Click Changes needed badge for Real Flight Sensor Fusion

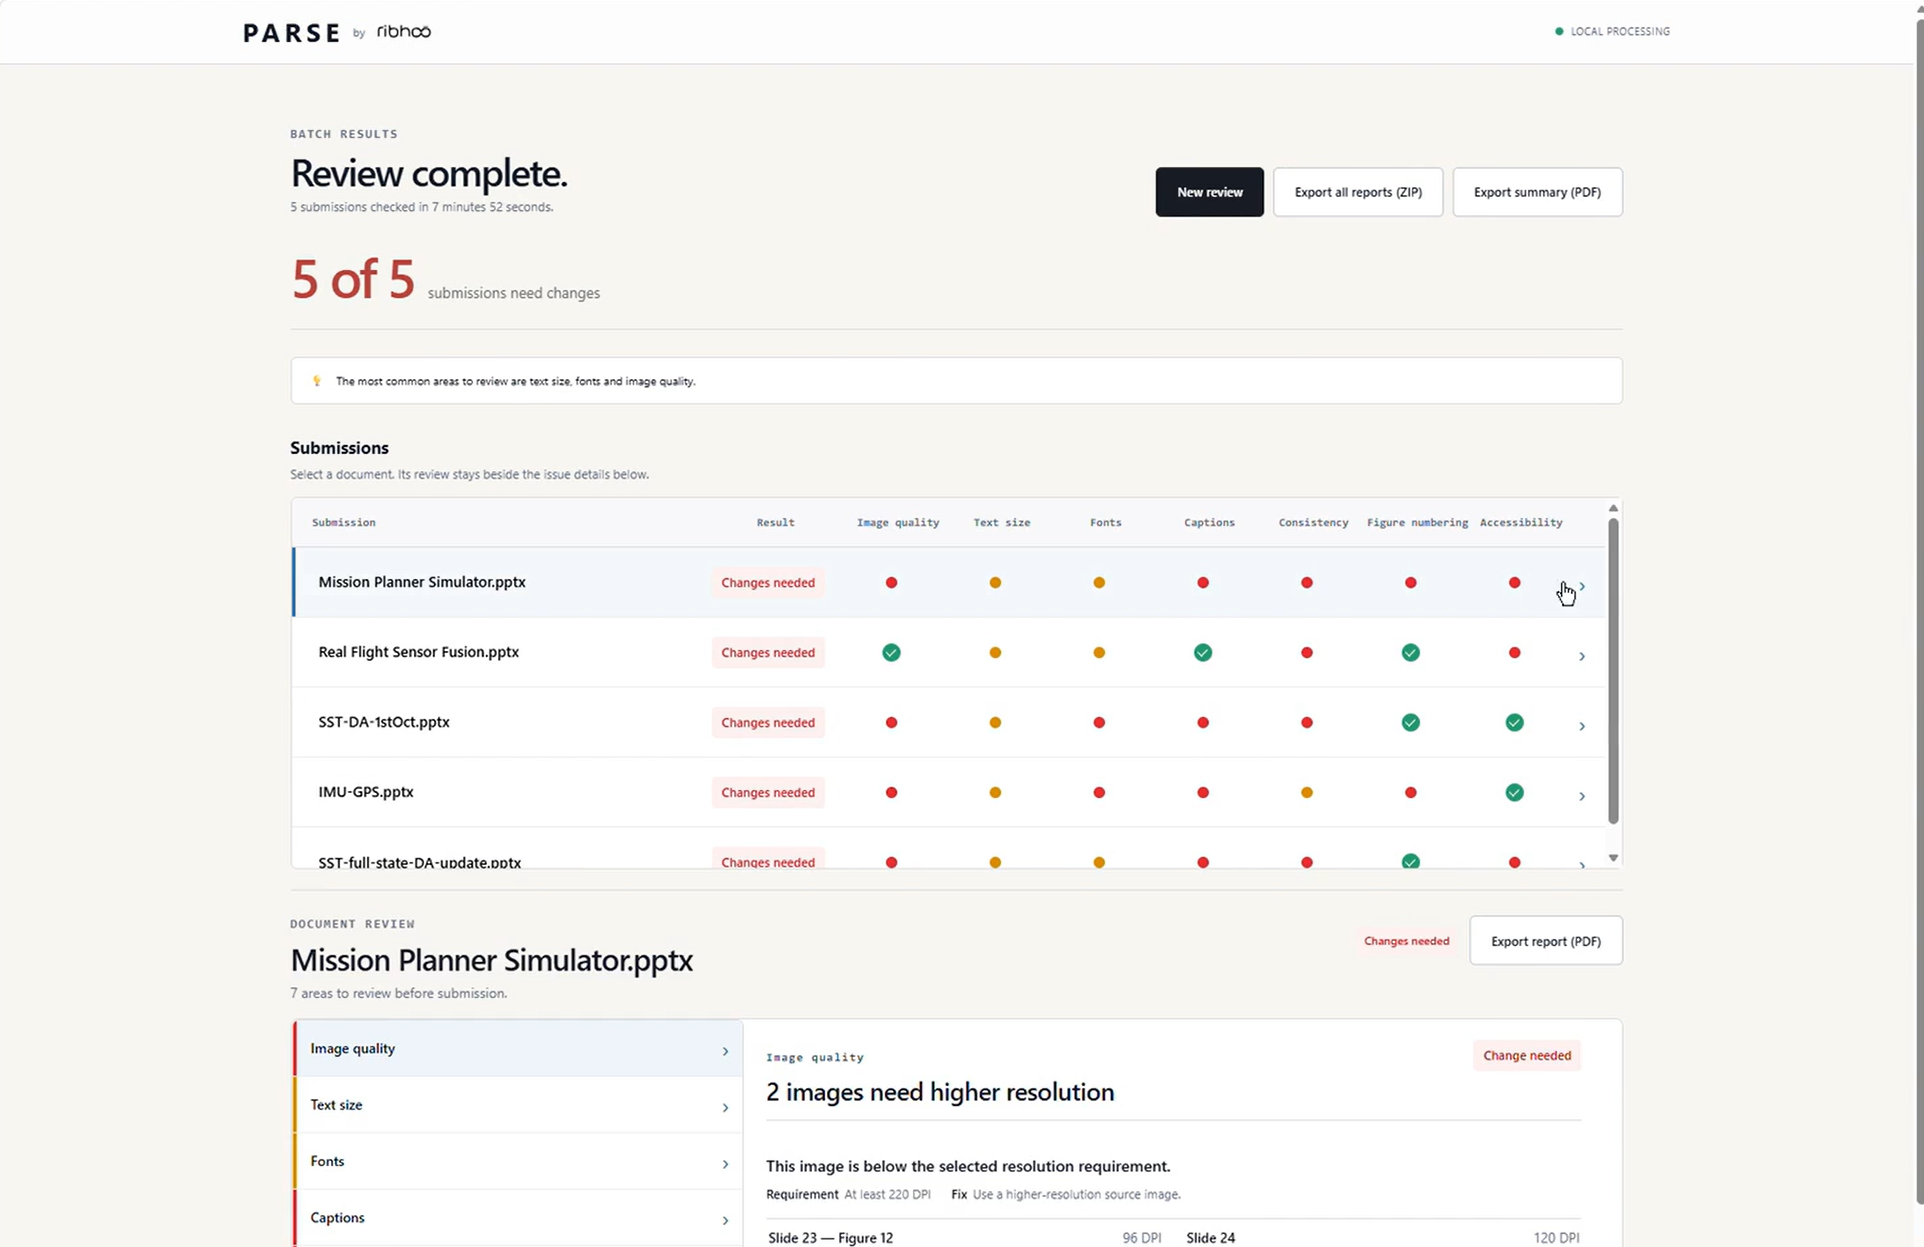[768, 653]
